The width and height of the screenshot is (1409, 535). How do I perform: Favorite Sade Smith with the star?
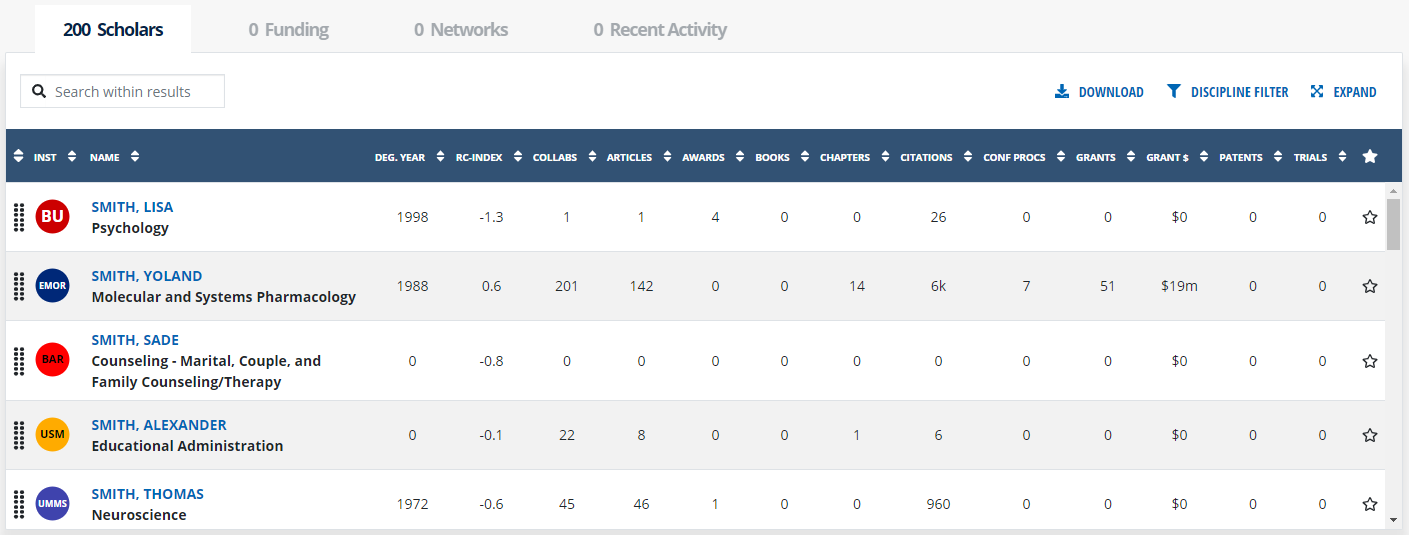point(1370,361)
